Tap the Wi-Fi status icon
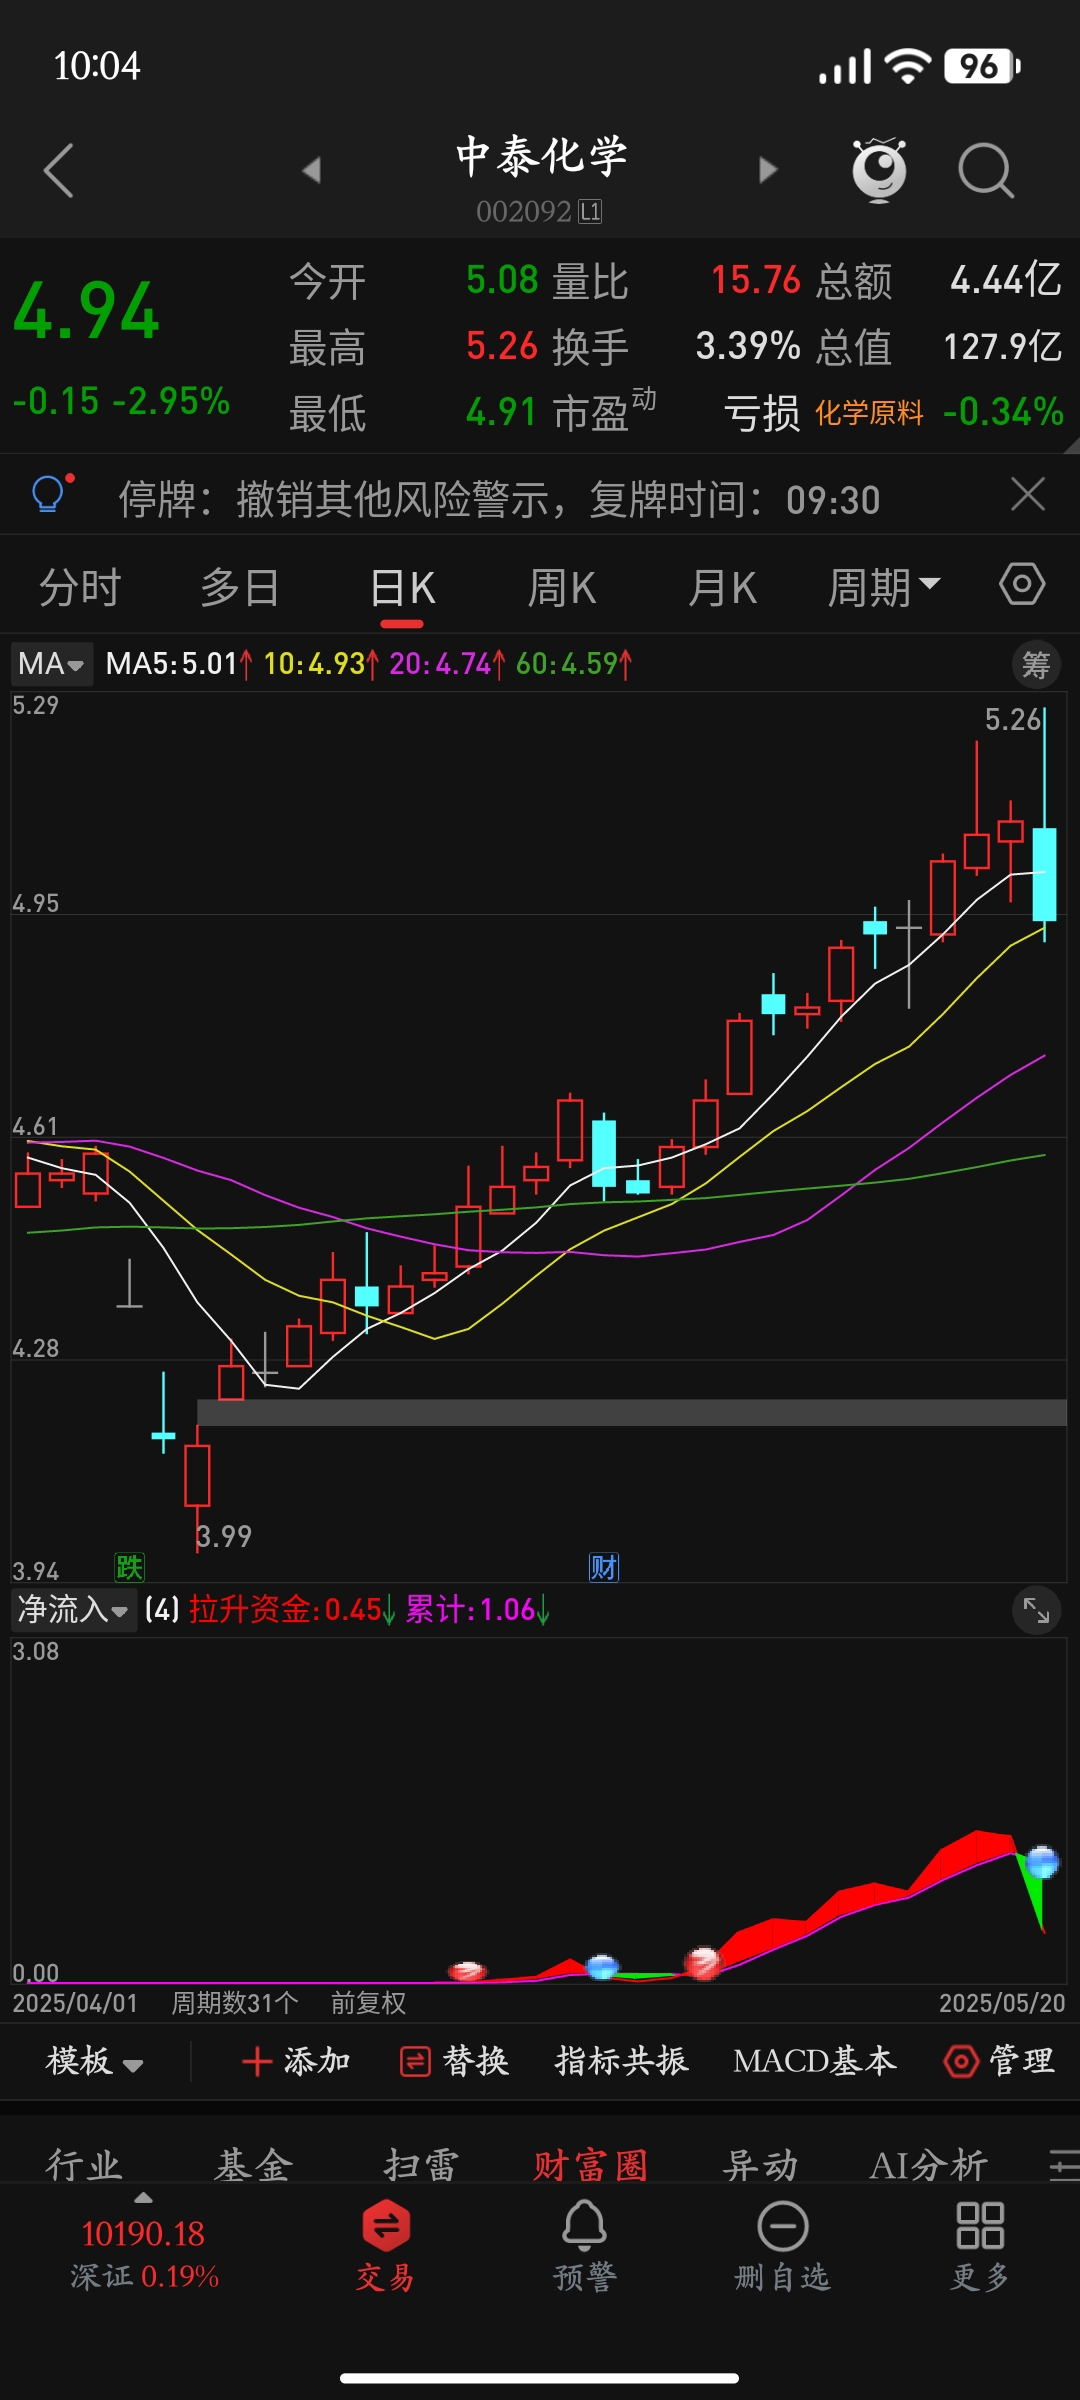The height and width of the screenshot is (2400, 1080). click(908, 67)
